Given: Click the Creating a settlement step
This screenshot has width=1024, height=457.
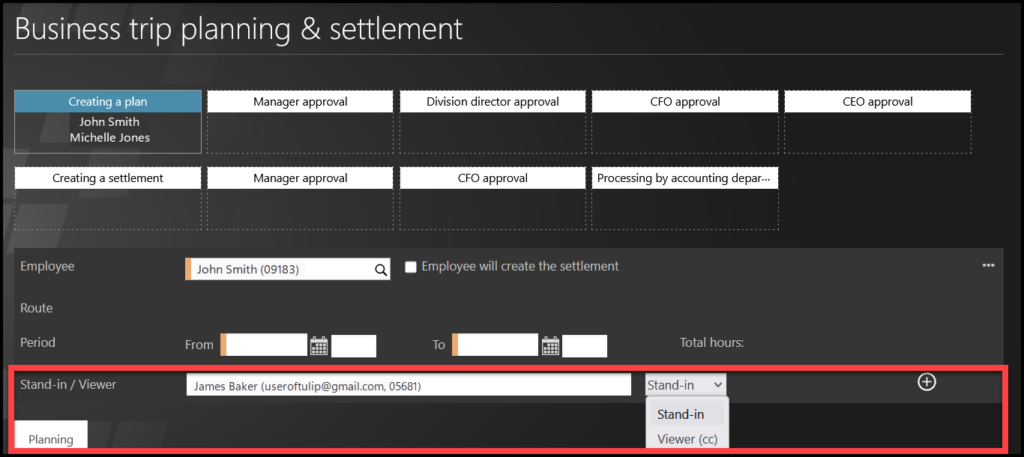Looking at the screenshot, I should (x=108, y=178).
